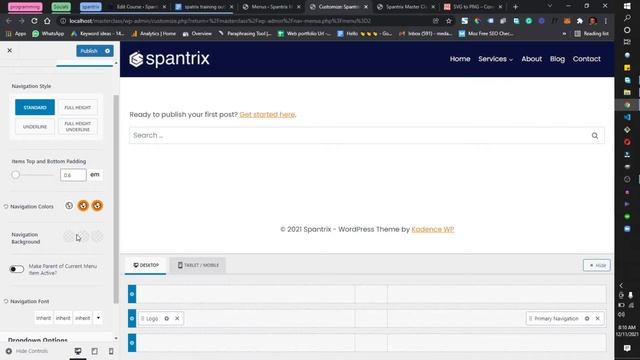Open the Reading list
Screen dimensions: 640x360
[x=591, y=33]
